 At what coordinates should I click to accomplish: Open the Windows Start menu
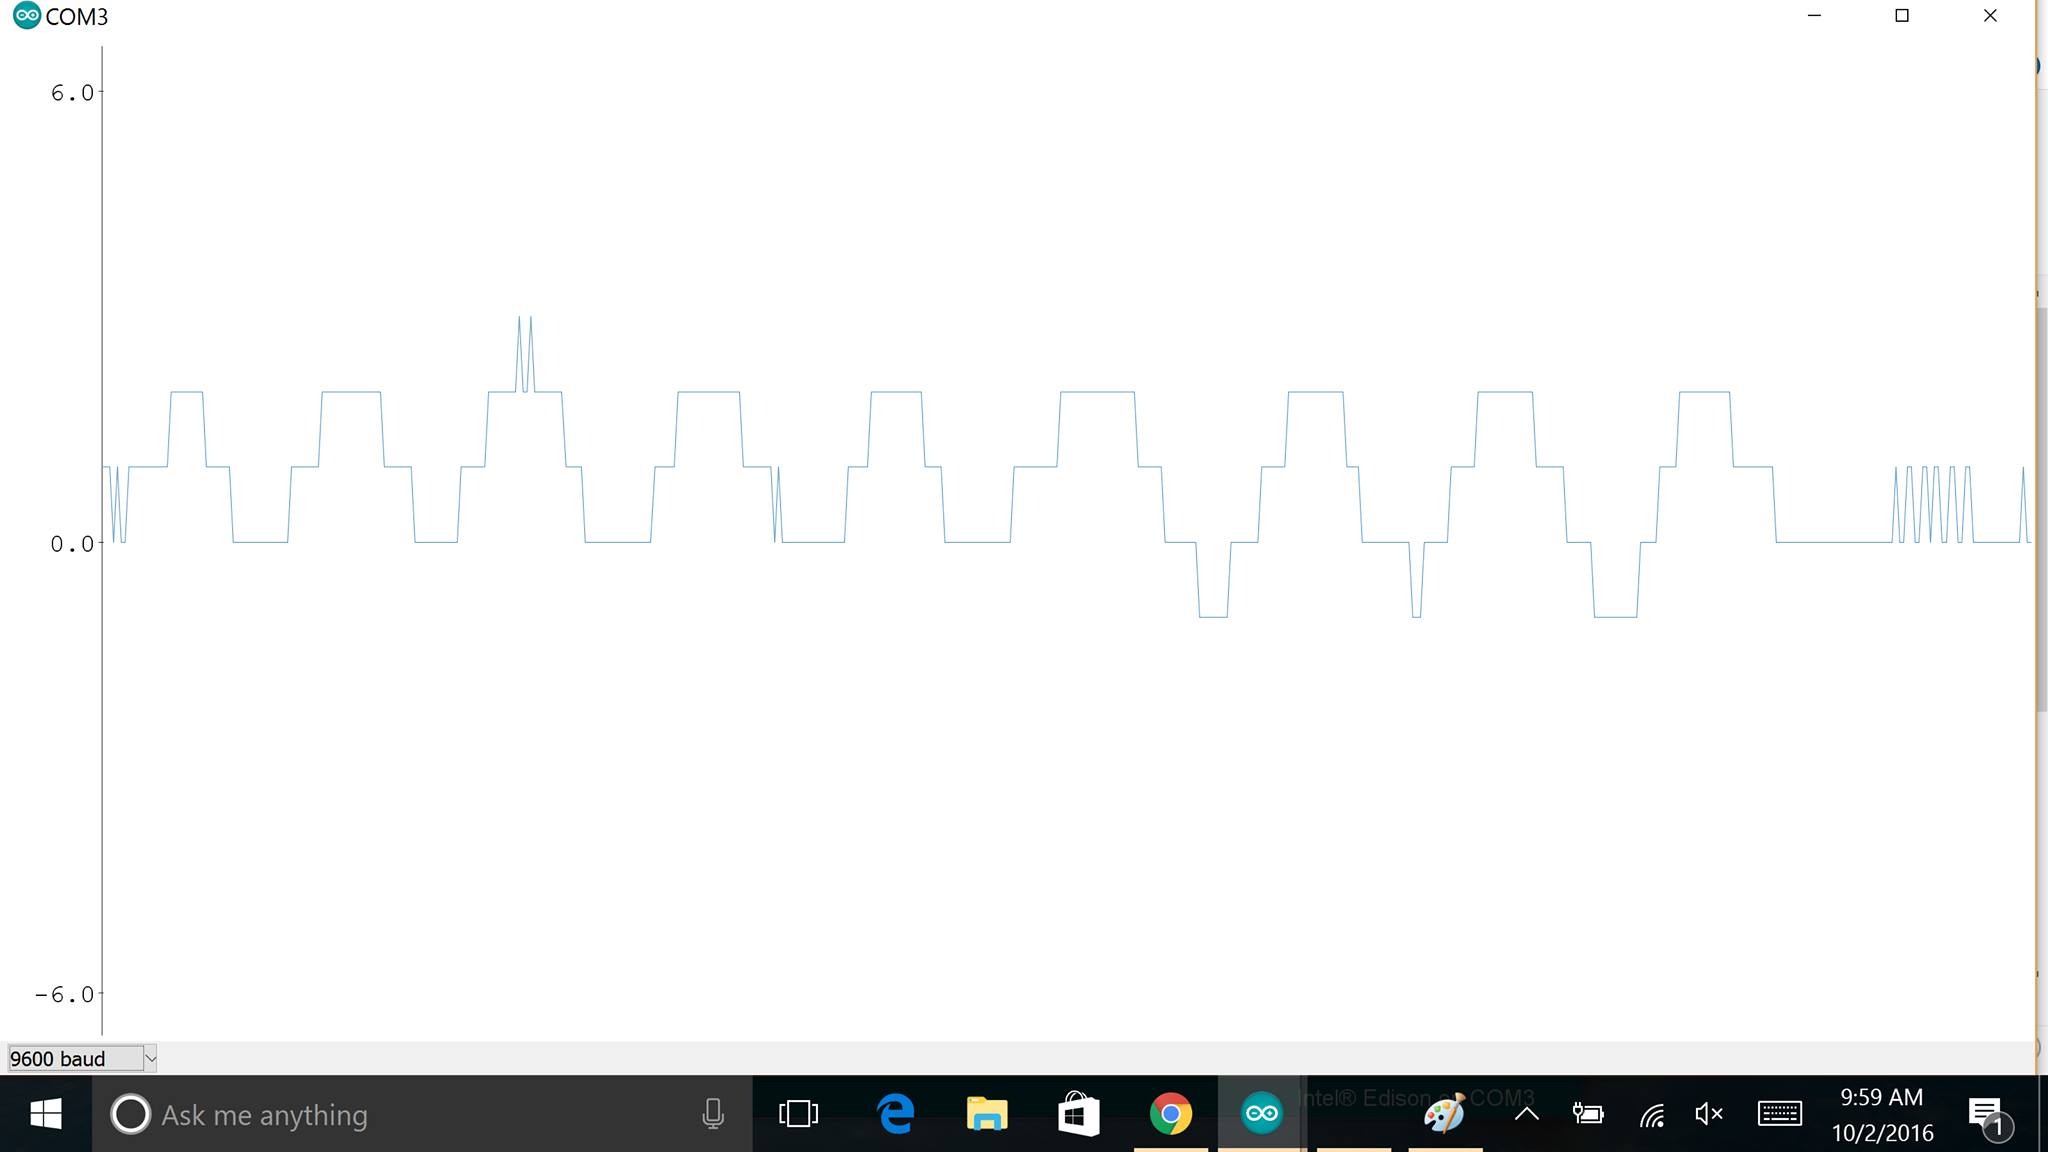pos(45,1114)
